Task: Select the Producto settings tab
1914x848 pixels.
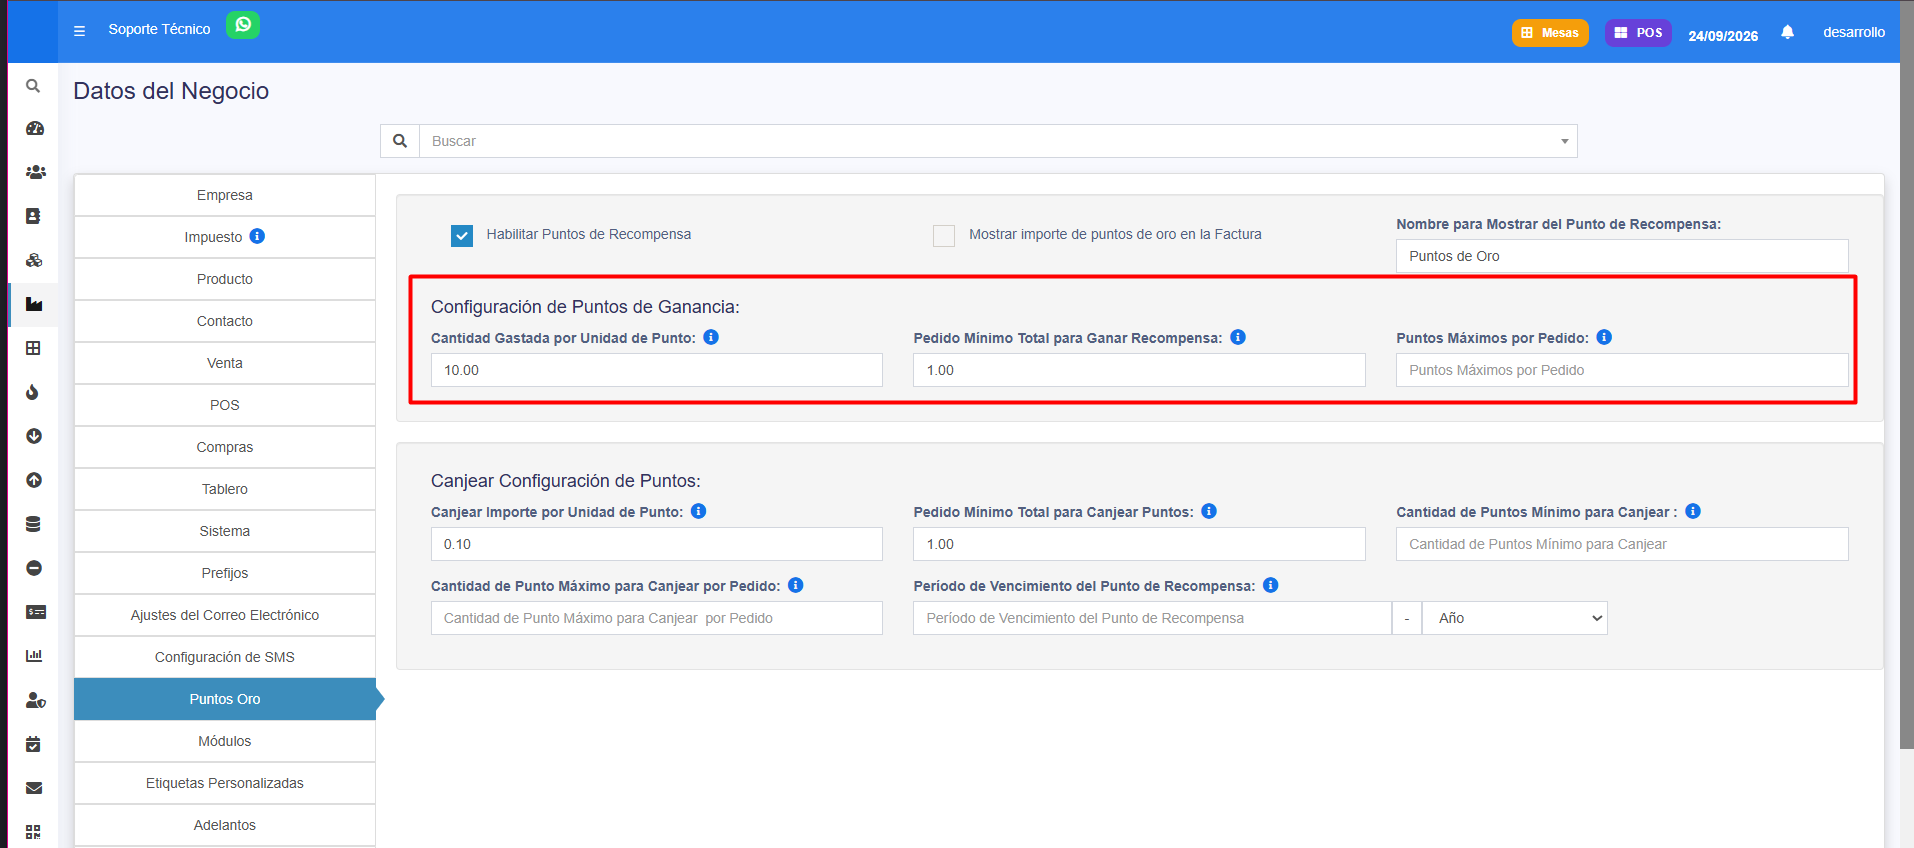Action: coord(225,279)
